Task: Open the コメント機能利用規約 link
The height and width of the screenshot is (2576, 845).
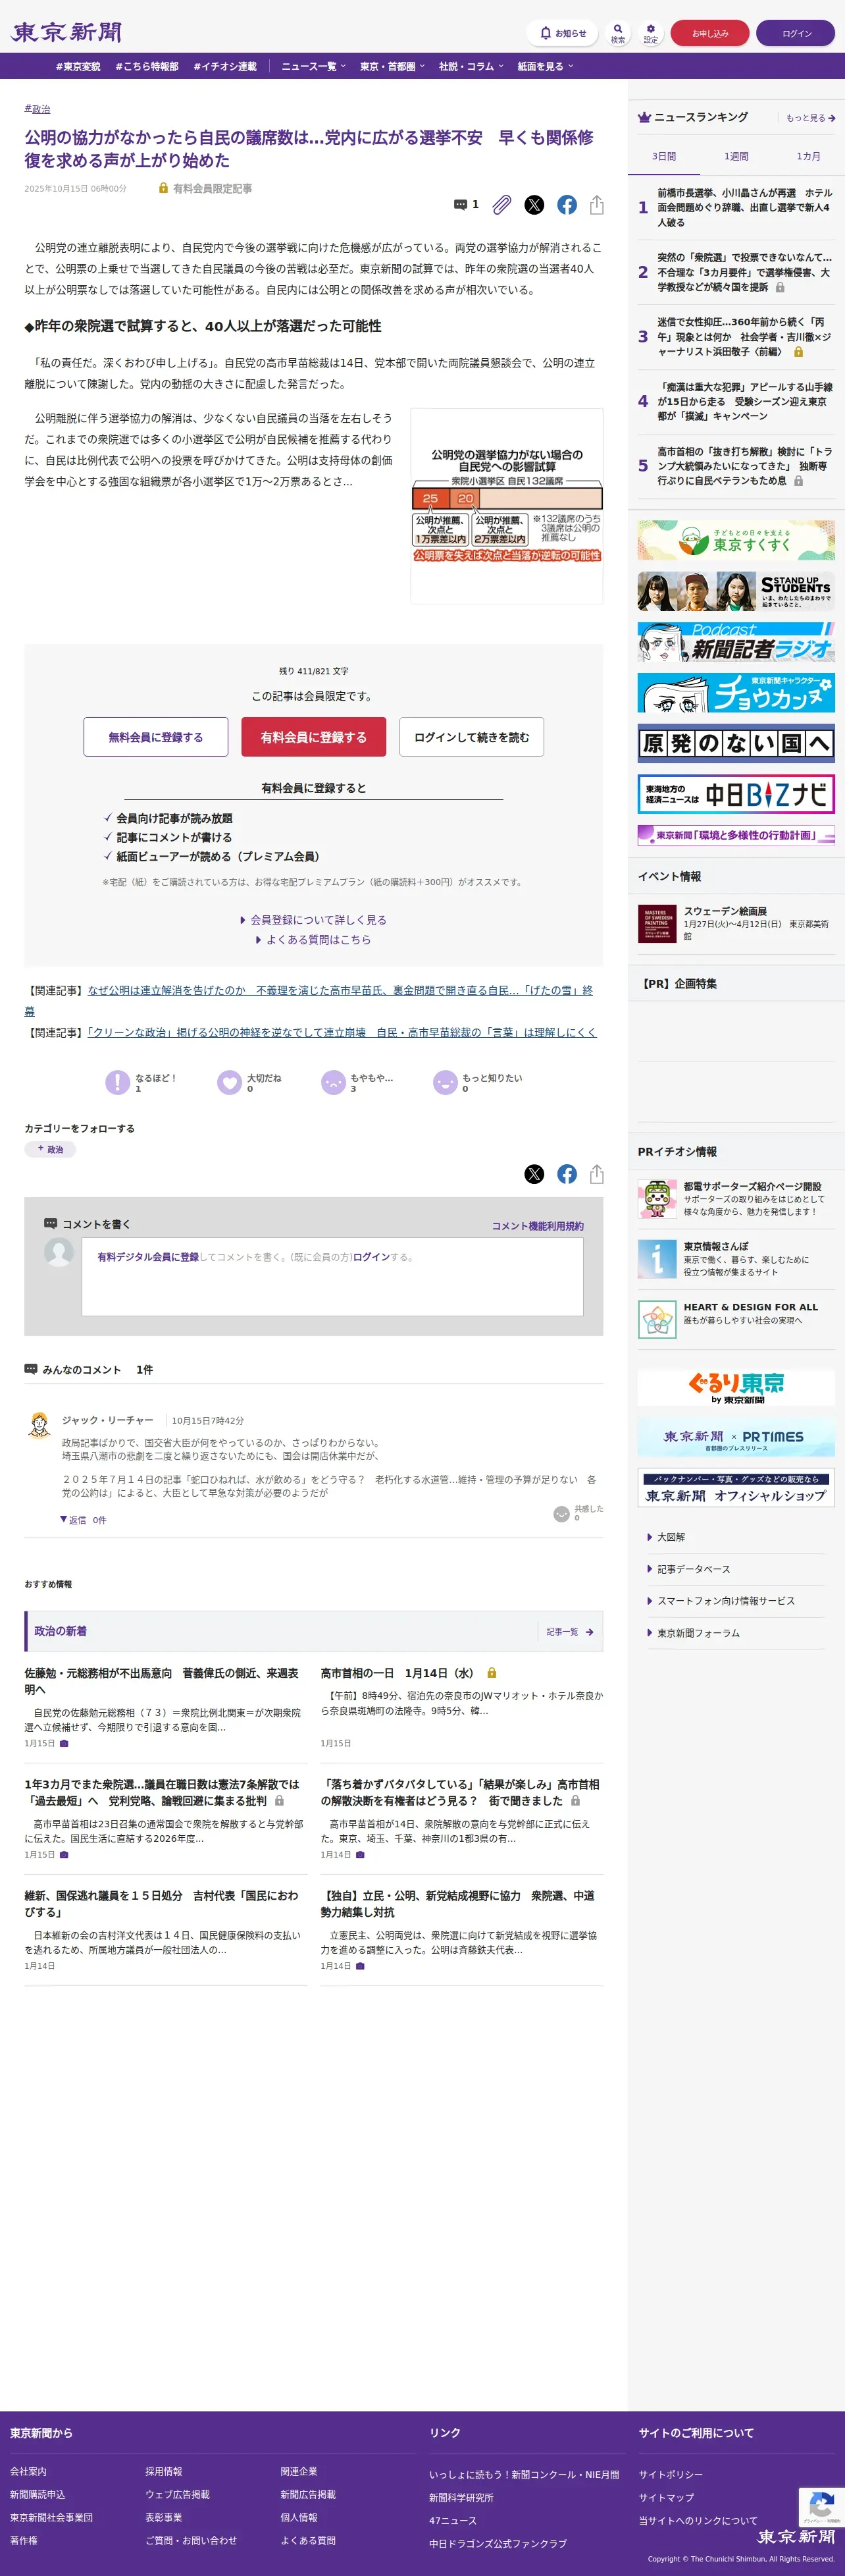Action: [537, 1226]
